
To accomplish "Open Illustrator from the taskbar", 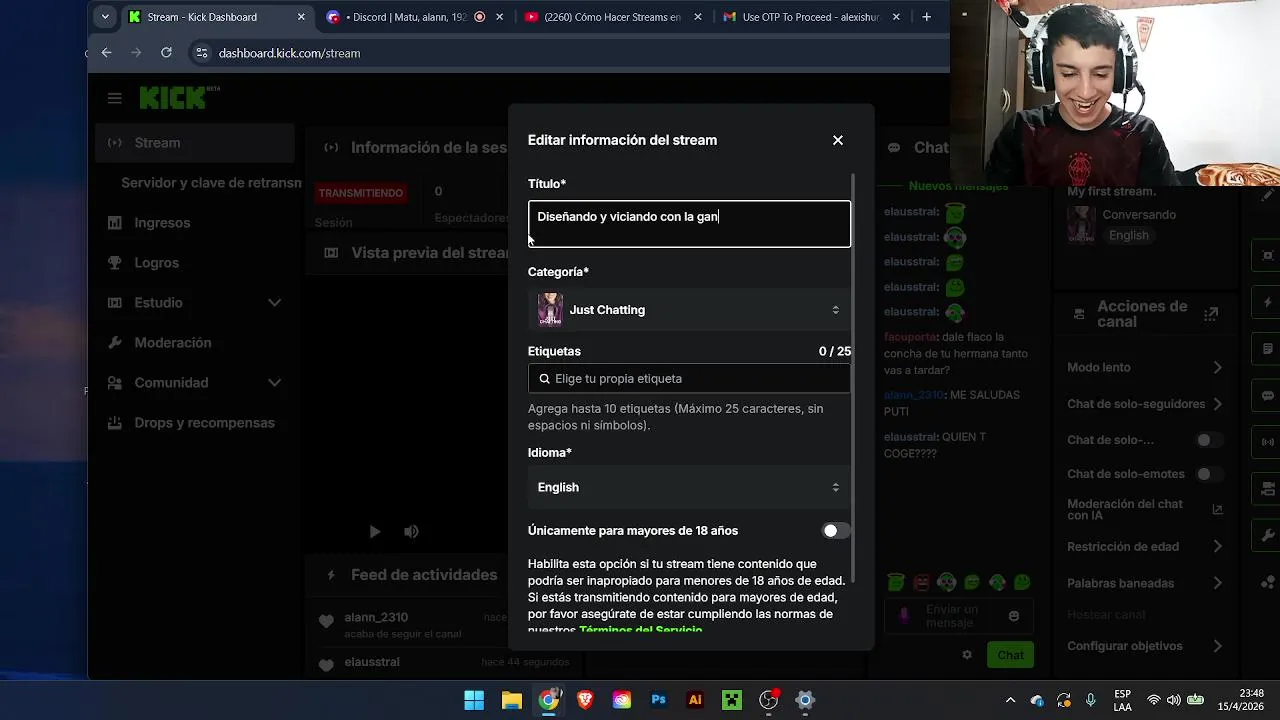I will (x=695, y=700).
